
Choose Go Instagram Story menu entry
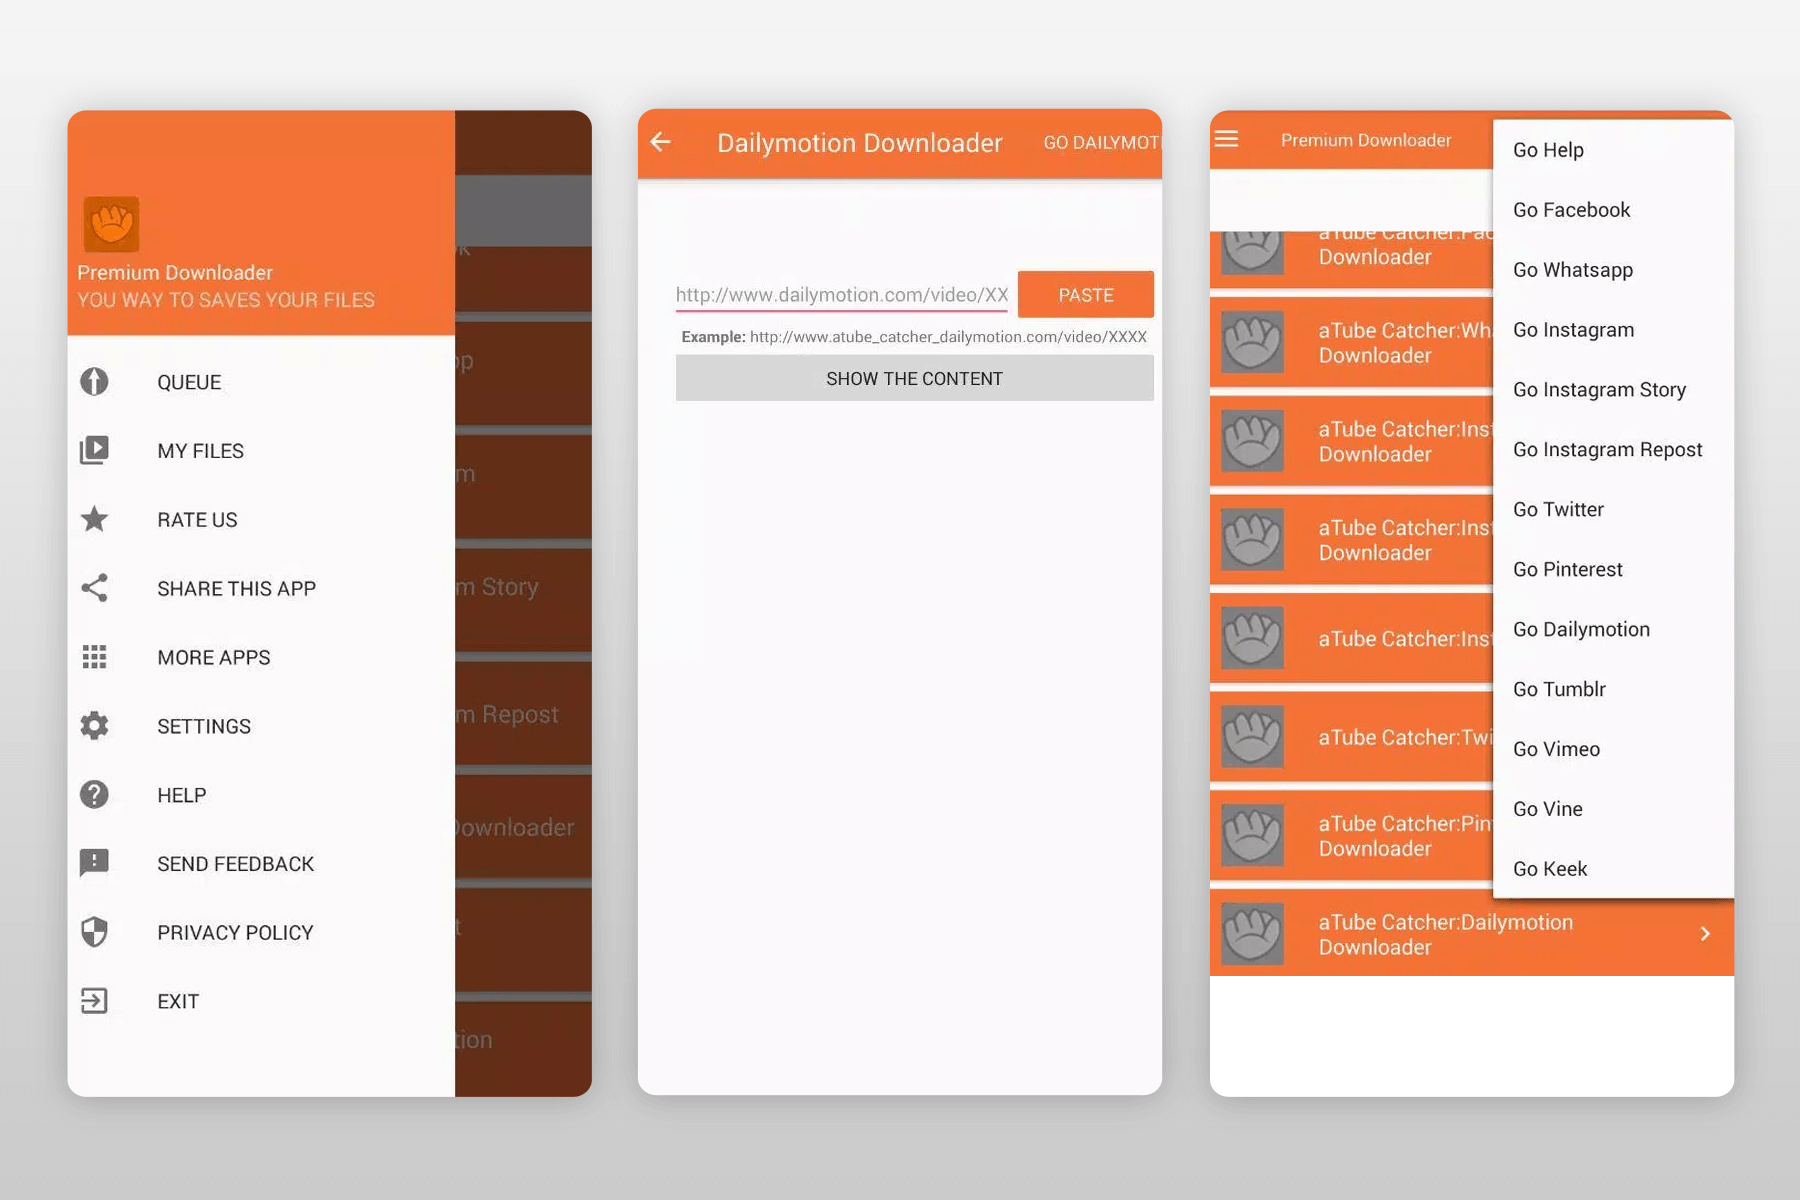point(1600,389)
